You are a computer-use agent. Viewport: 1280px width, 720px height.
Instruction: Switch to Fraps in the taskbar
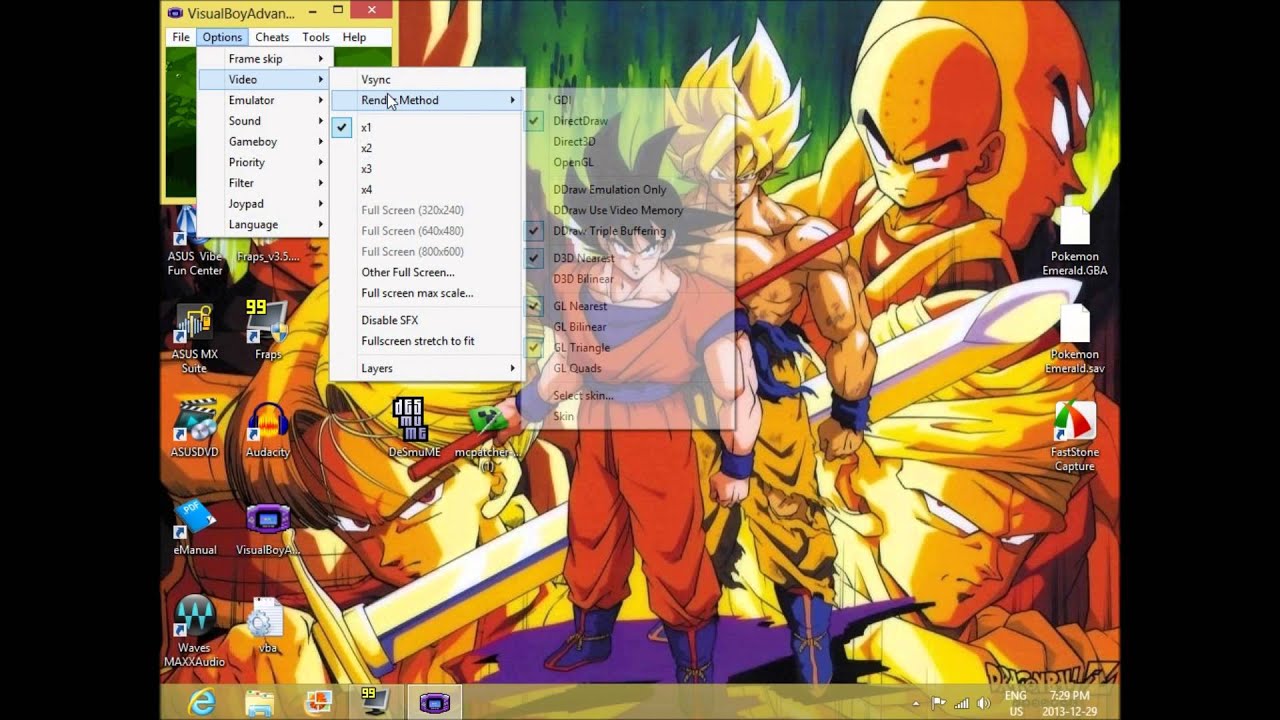(x=376, y=703)
